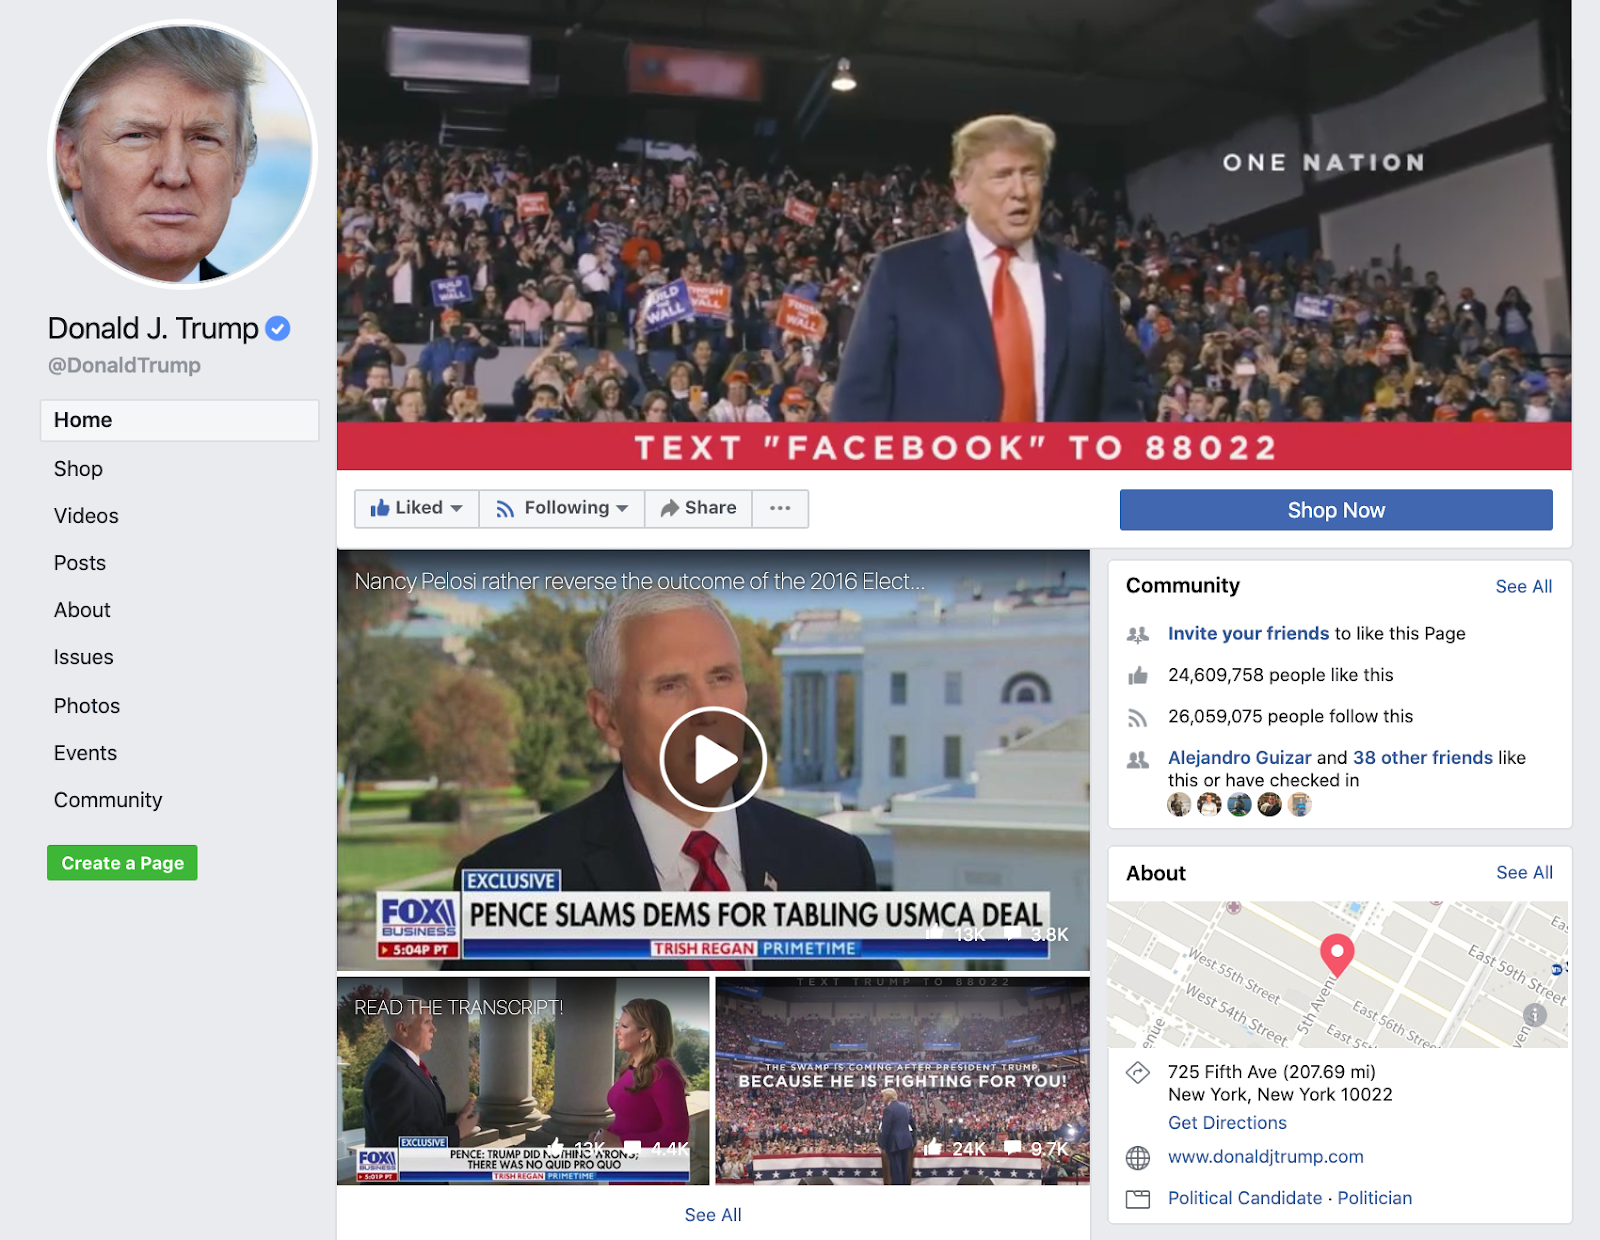Click the map info icon
This screenshot has height=1240, width=1600.
click(1534, 1015)
